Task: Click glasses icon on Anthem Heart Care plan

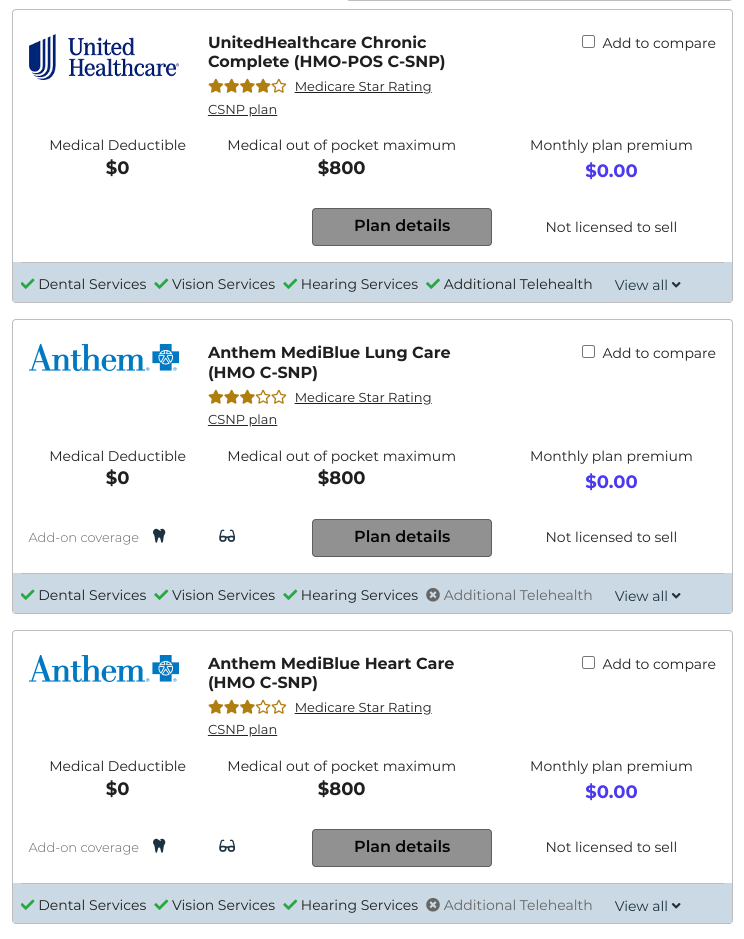Action: click(x=227, y=846)
